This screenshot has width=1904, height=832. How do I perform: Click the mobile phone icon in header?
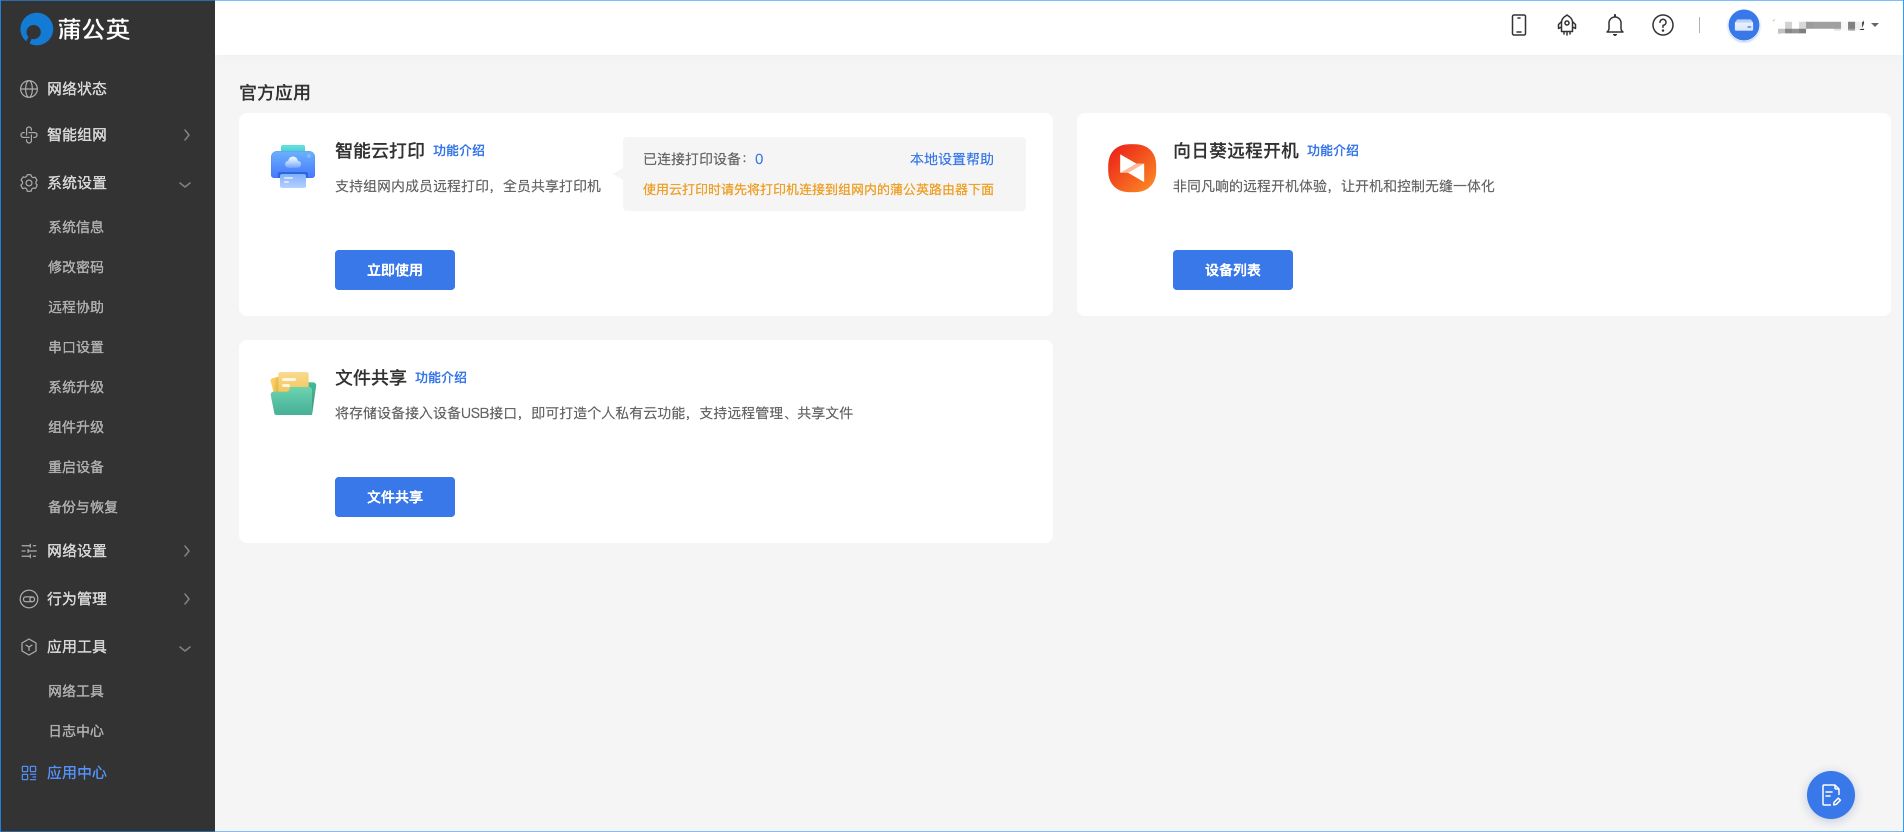pyautogui.click(x=1518, y=26)
